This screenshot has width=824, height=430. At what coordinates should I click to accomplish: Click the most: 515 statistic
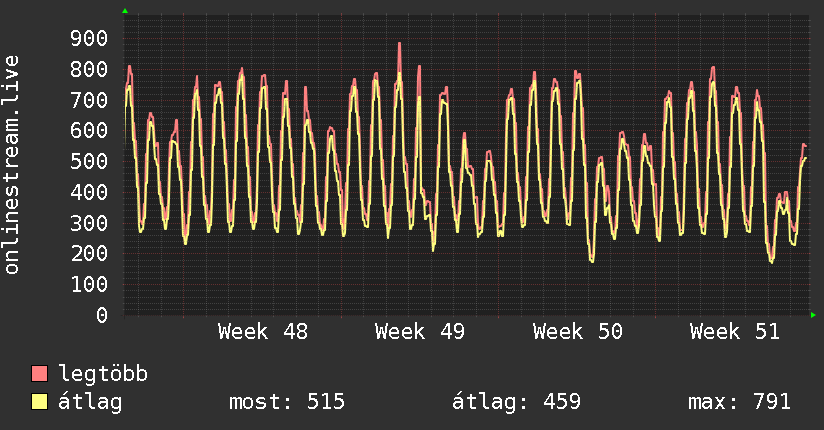[287, 402]
